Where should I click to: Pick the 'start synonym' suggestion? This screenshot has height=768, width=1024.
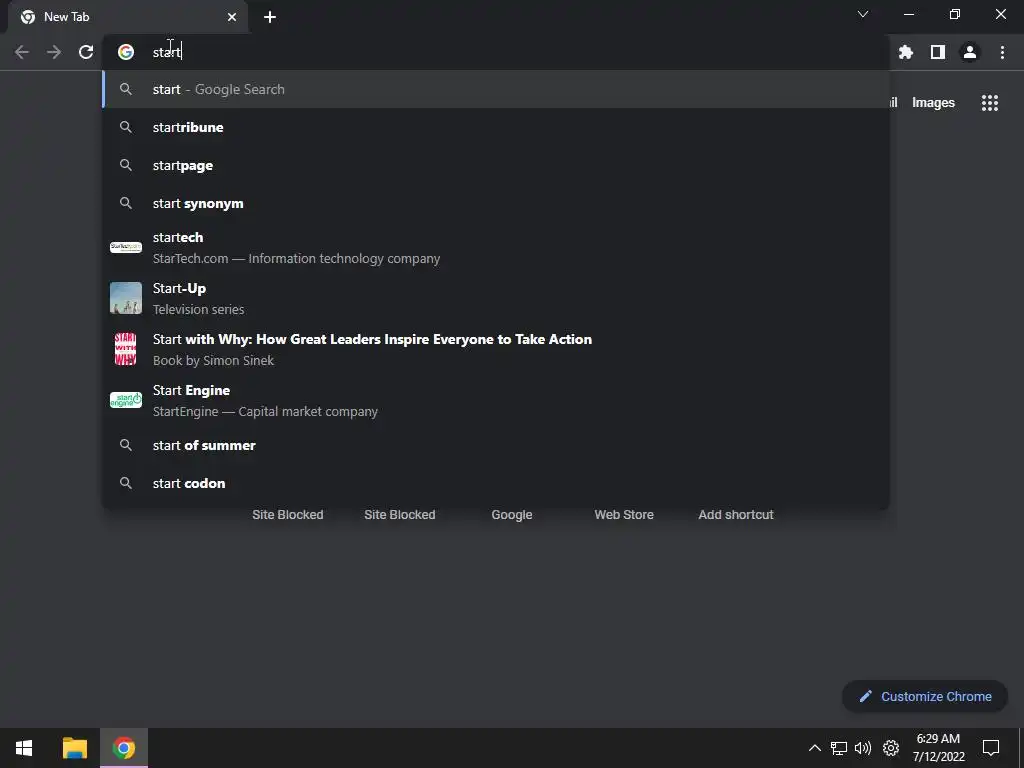tap(496, 203)
